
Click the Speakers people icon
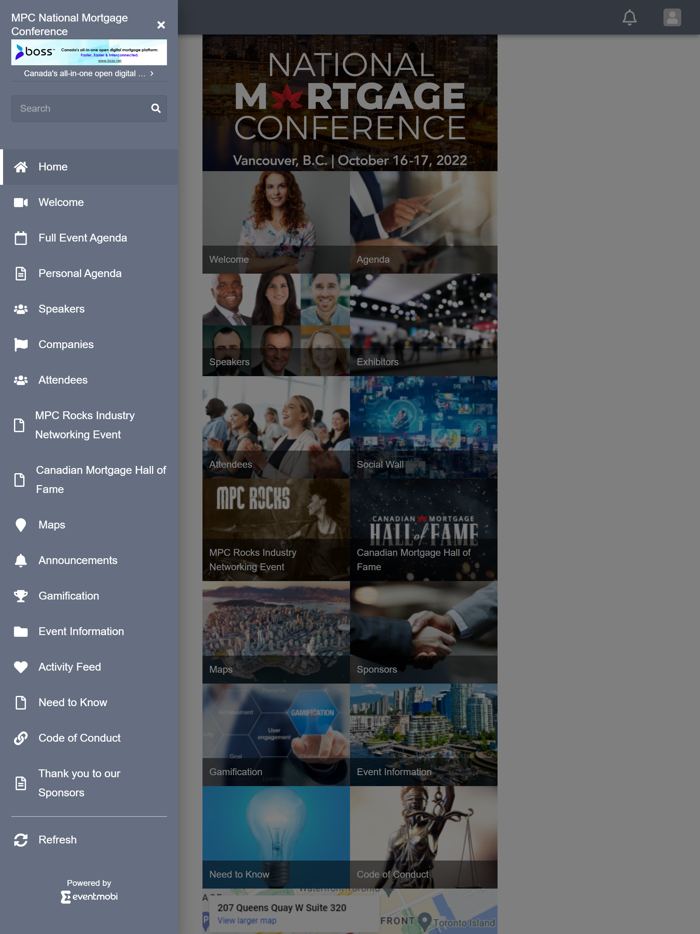(21, 309)
